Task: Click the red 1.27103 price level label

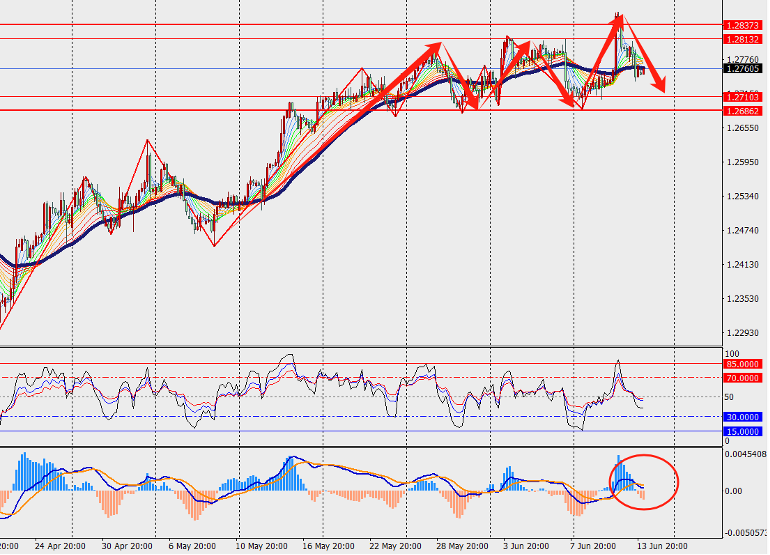Action: pos(743,97)
